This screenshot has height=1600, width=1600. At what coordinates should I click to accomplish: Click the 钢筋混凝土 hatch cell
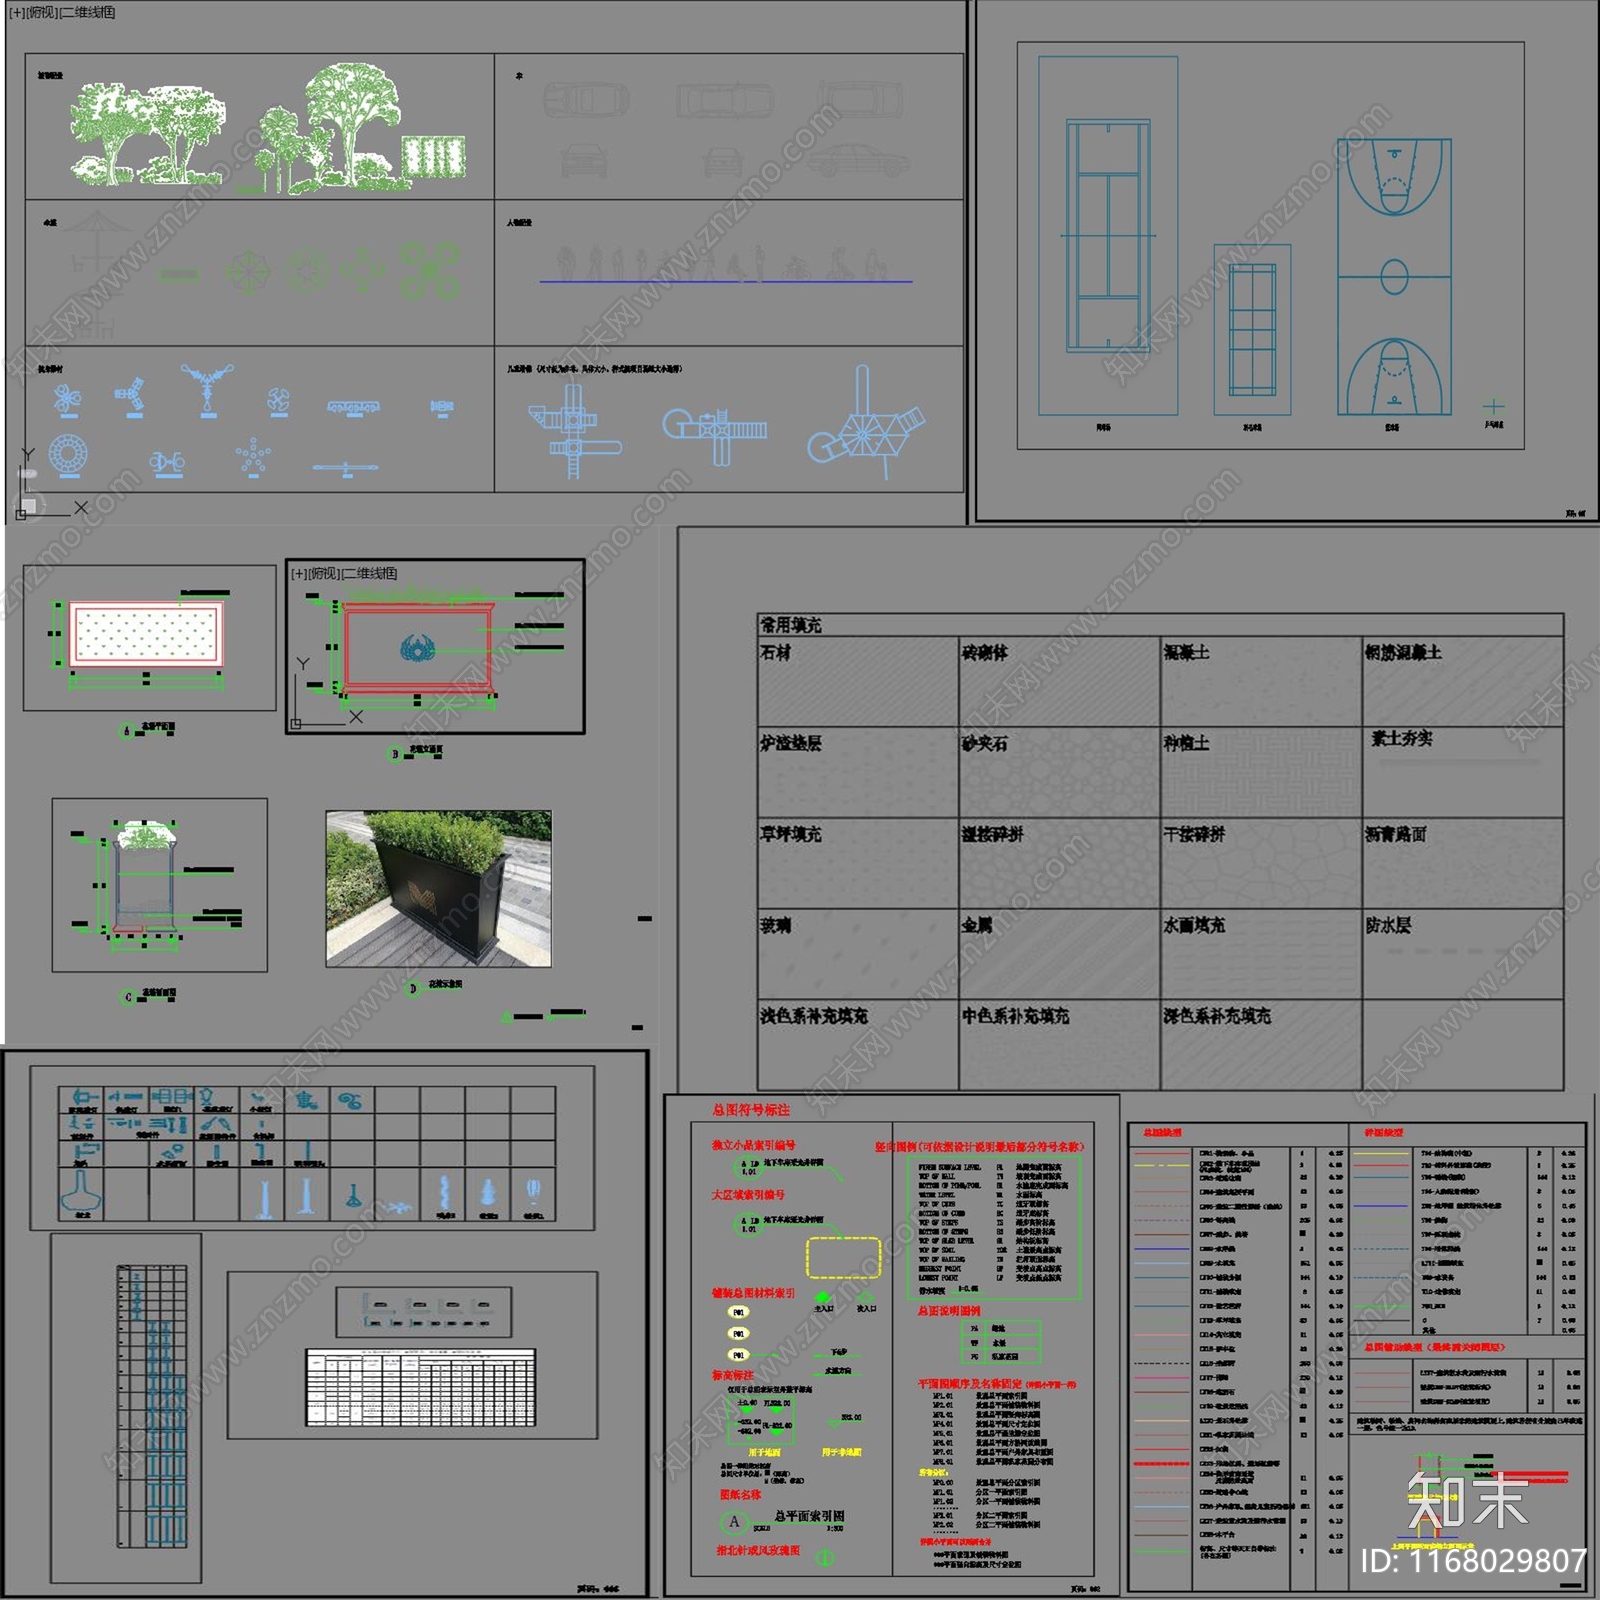(1463, 681)
